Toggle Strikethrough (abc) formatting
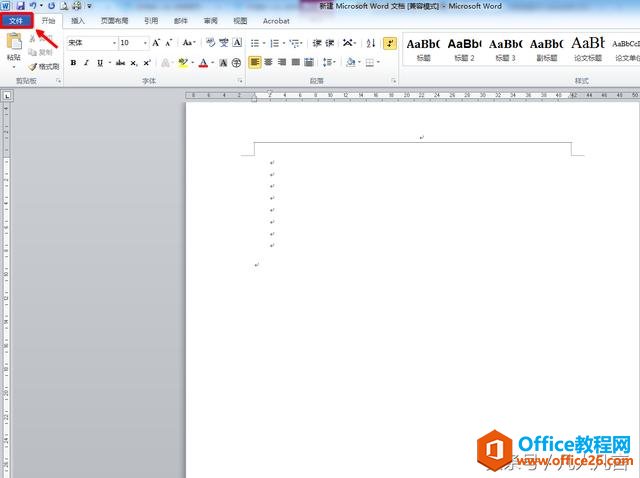 pos(120,63)
